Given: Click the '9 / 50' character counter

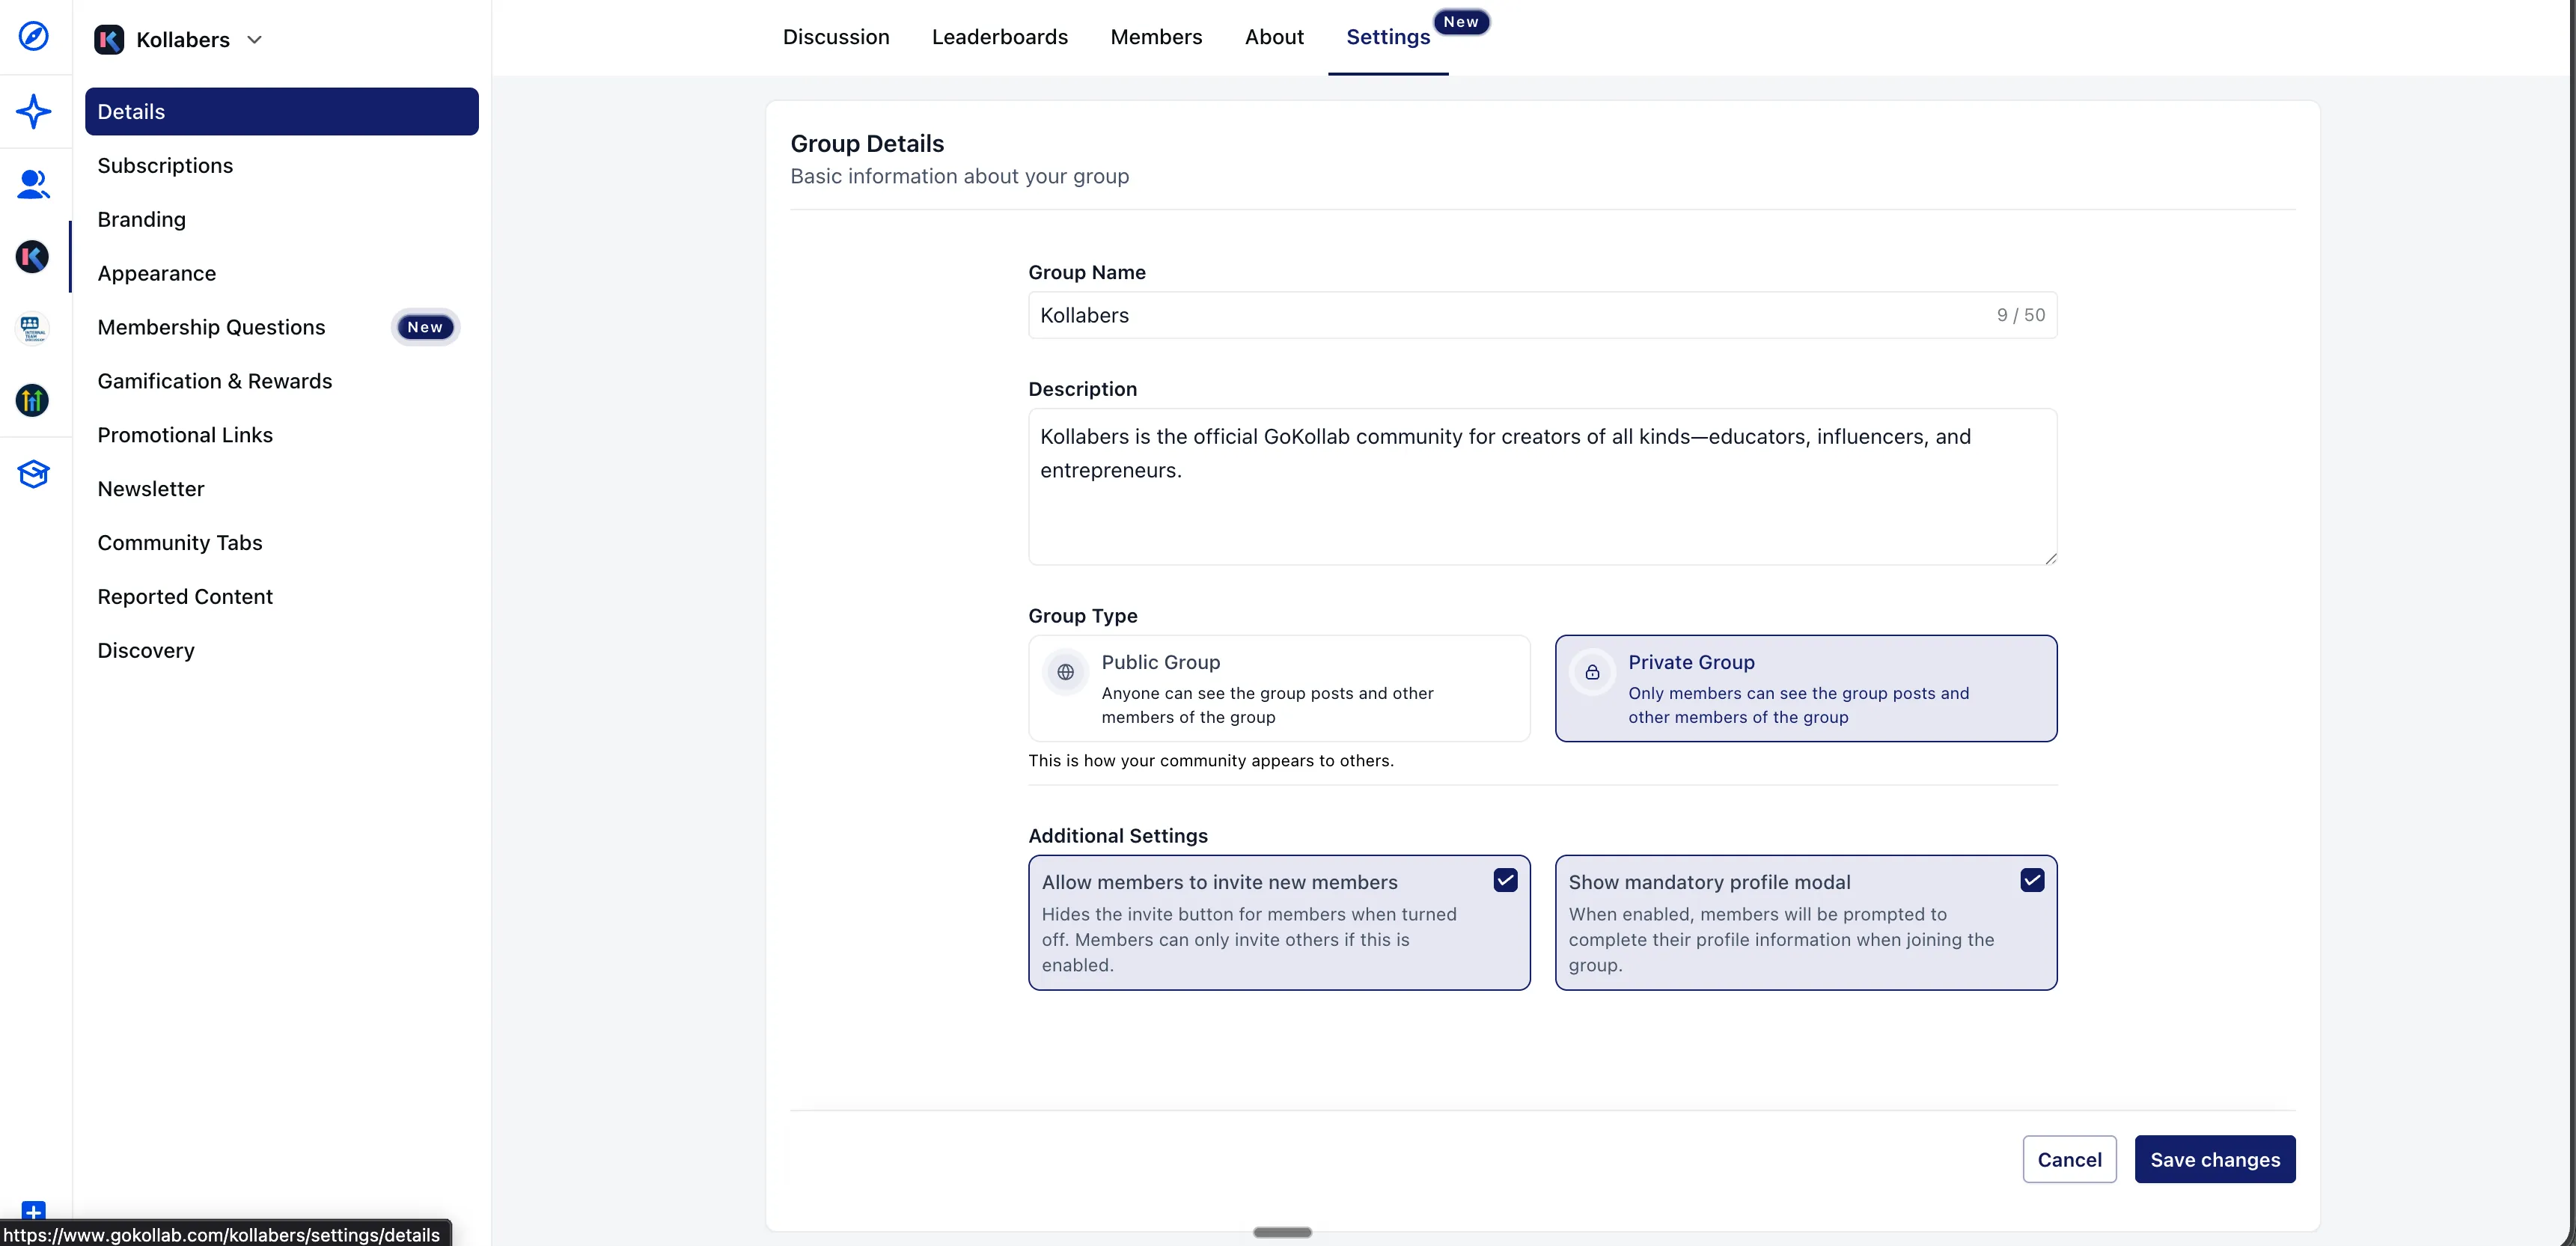Looking at the screenshot, I should 2021,315.
